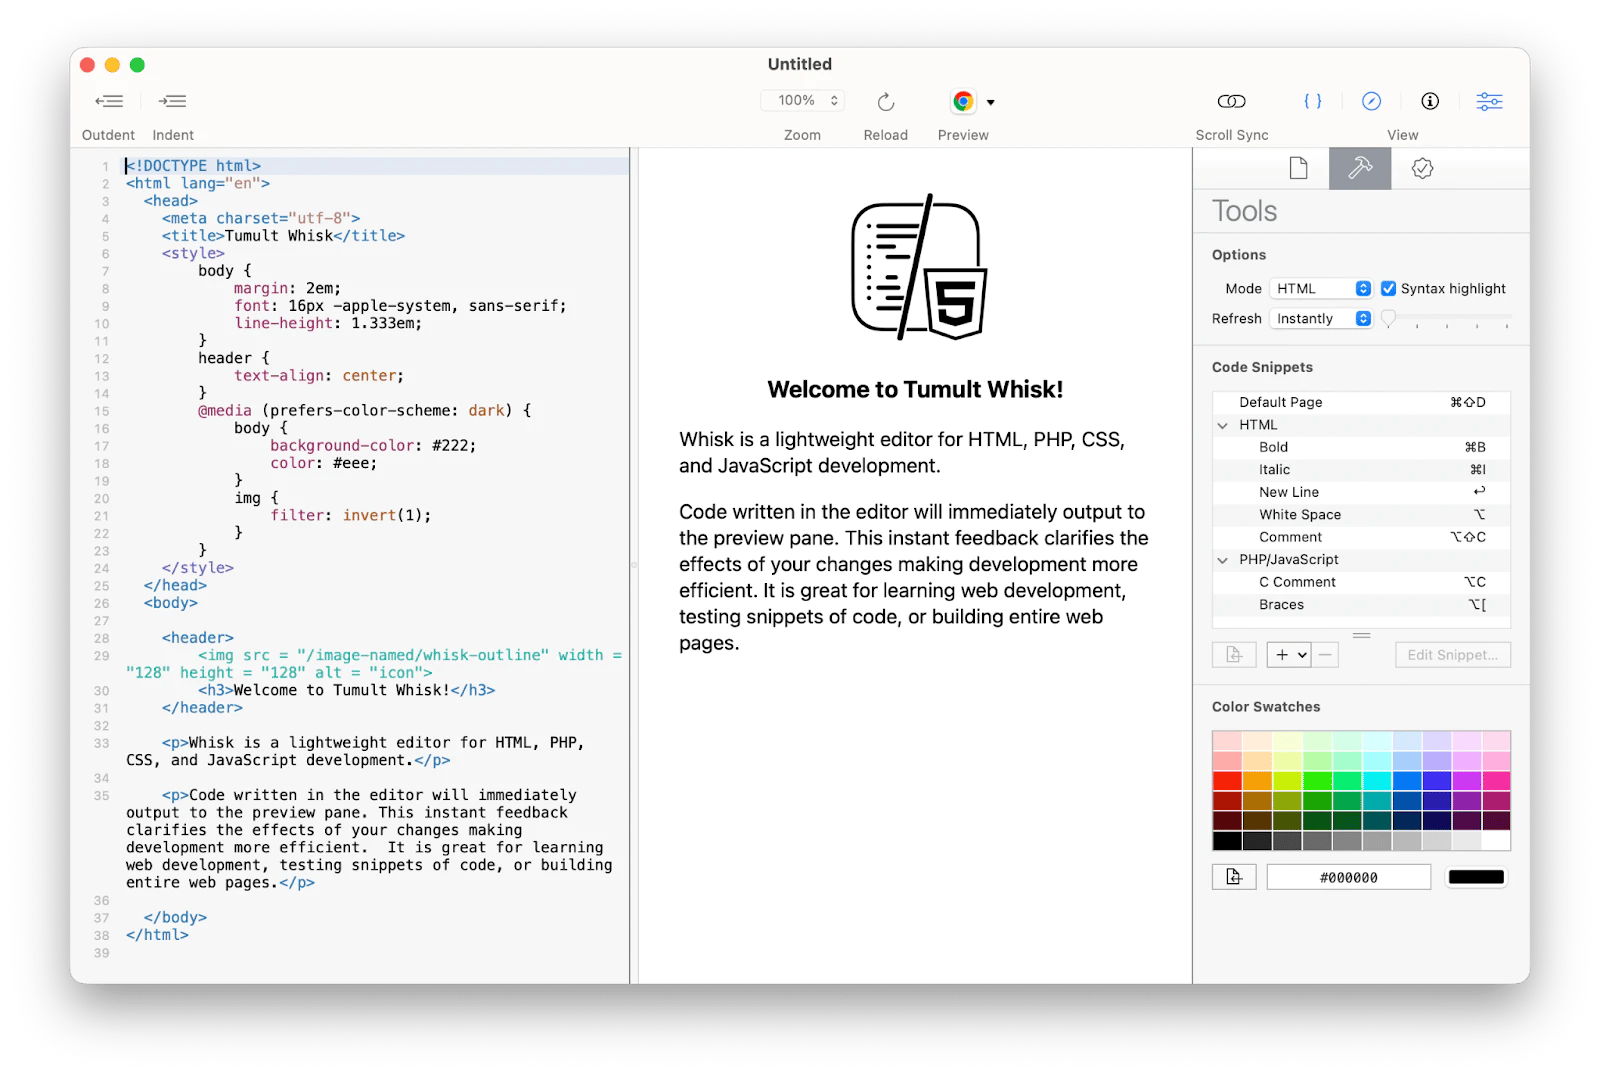
Task: Enable Syntax highlight checkbox
Action: pyautogui.click(x=1388, y=288)
